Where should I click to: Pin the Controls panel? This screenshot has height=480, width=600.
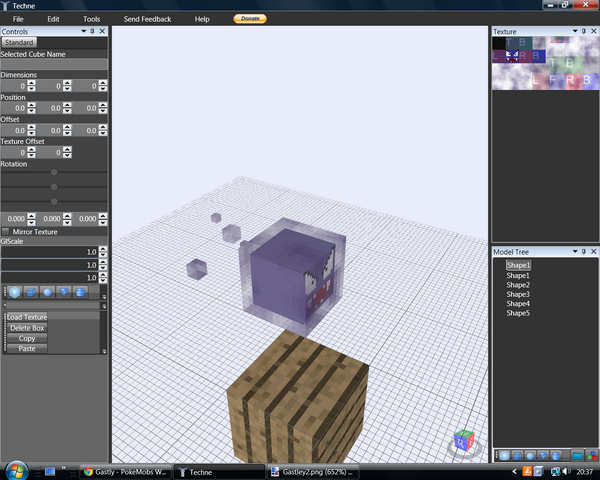92,31
